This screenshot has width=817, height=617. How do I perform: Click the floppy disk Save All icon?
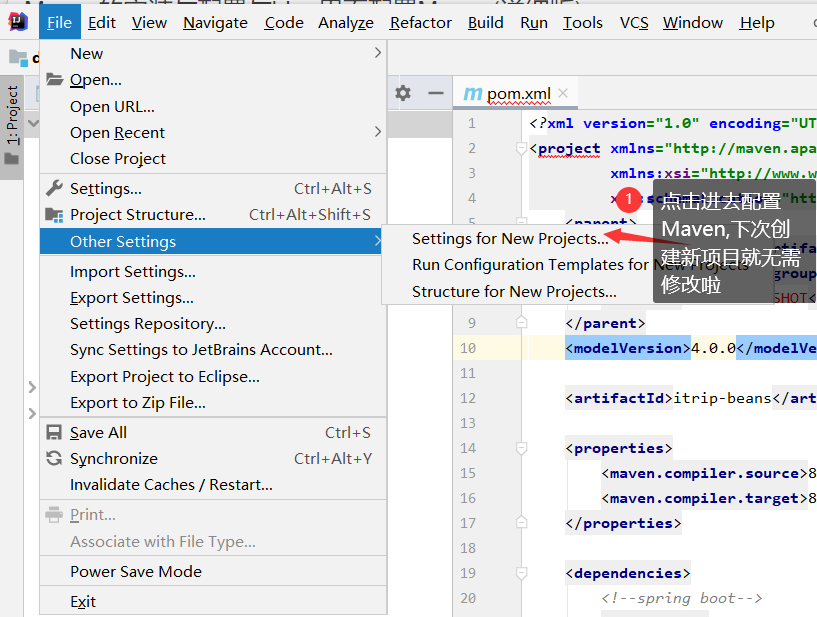tap(54, 433)
